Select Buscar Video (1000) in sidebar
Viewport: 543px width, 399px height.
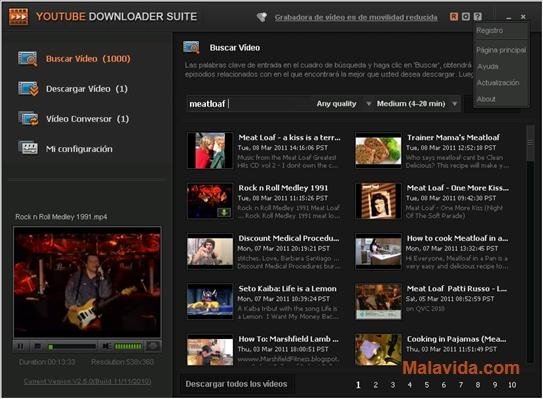pos(88,59)
